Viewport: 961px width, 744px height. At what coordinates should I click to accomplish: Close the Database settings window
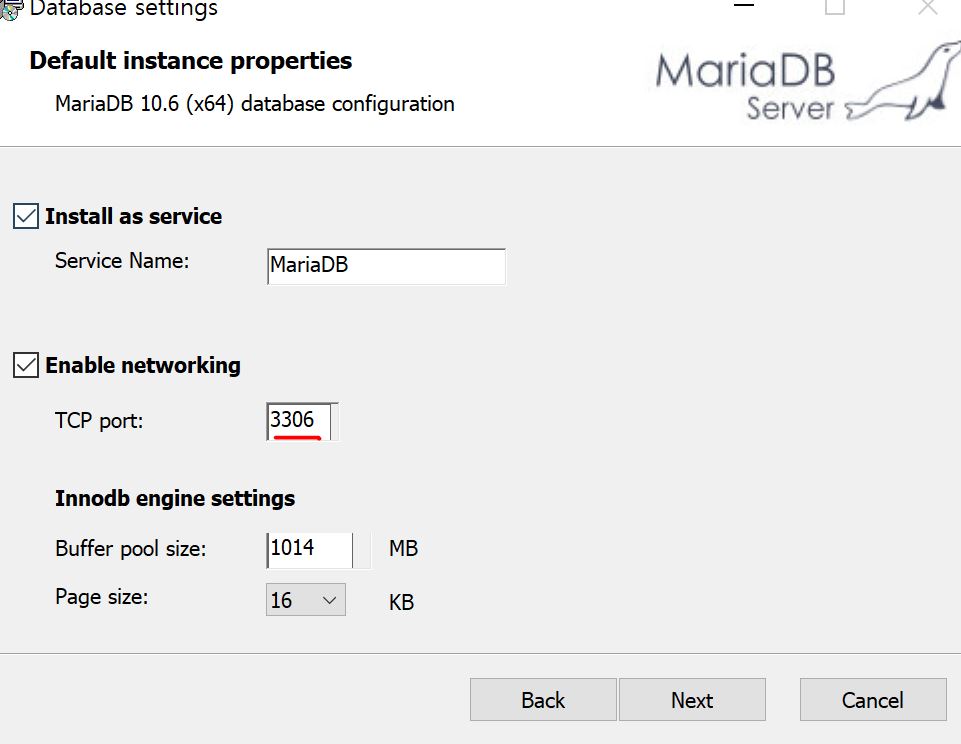point(927,6)
